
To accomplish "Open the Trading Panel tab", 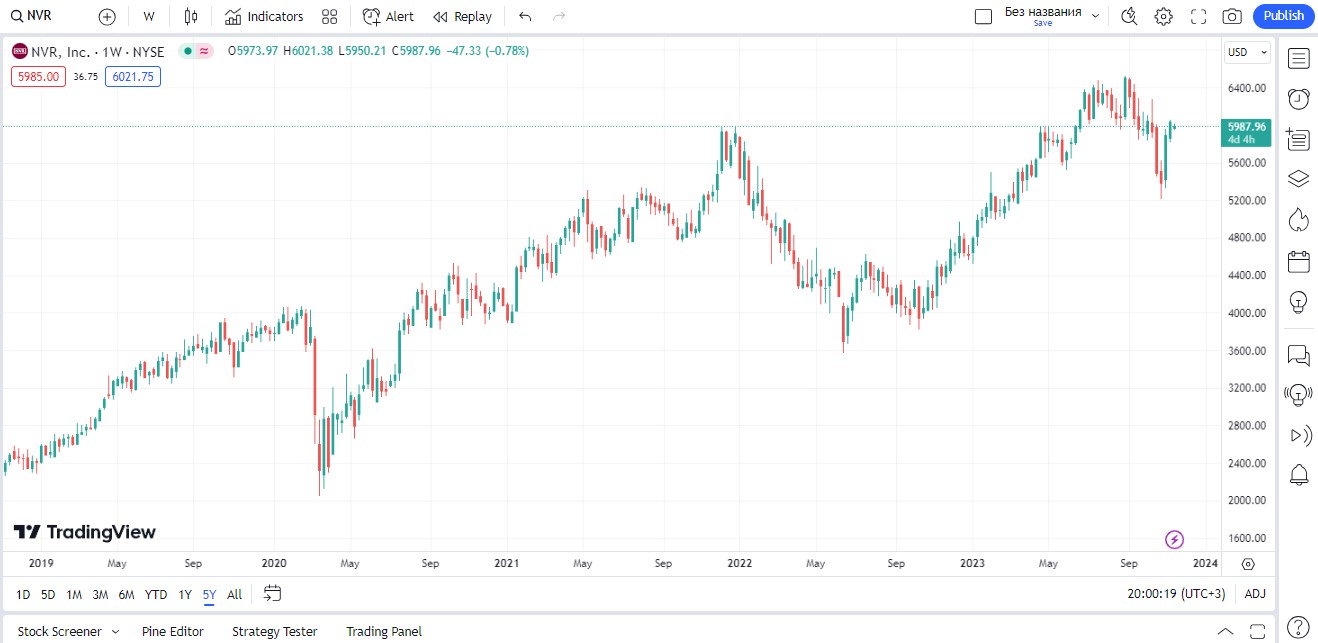I will (x=384, y=632).
